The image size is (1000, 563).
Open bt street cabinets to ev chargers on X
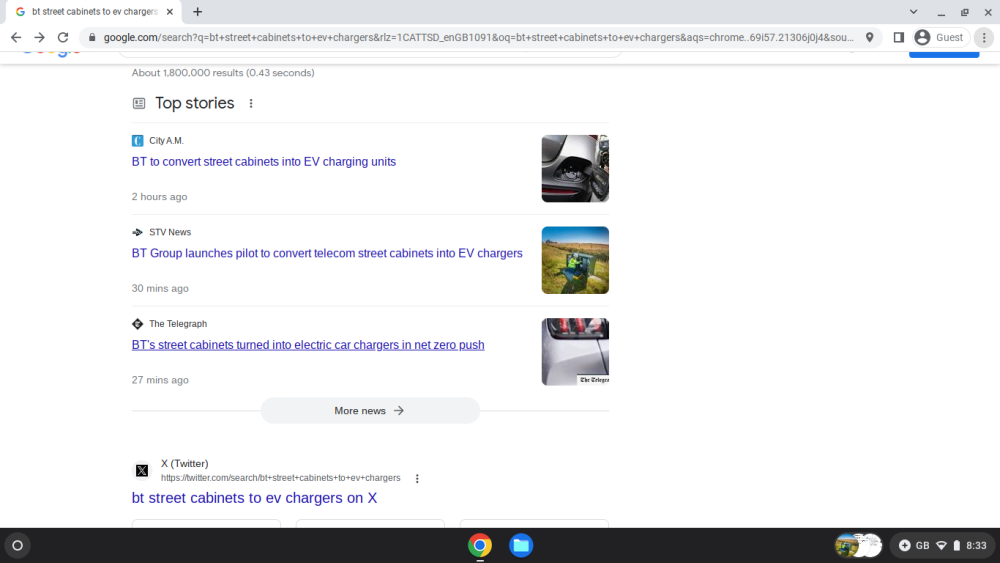[254, 498]
